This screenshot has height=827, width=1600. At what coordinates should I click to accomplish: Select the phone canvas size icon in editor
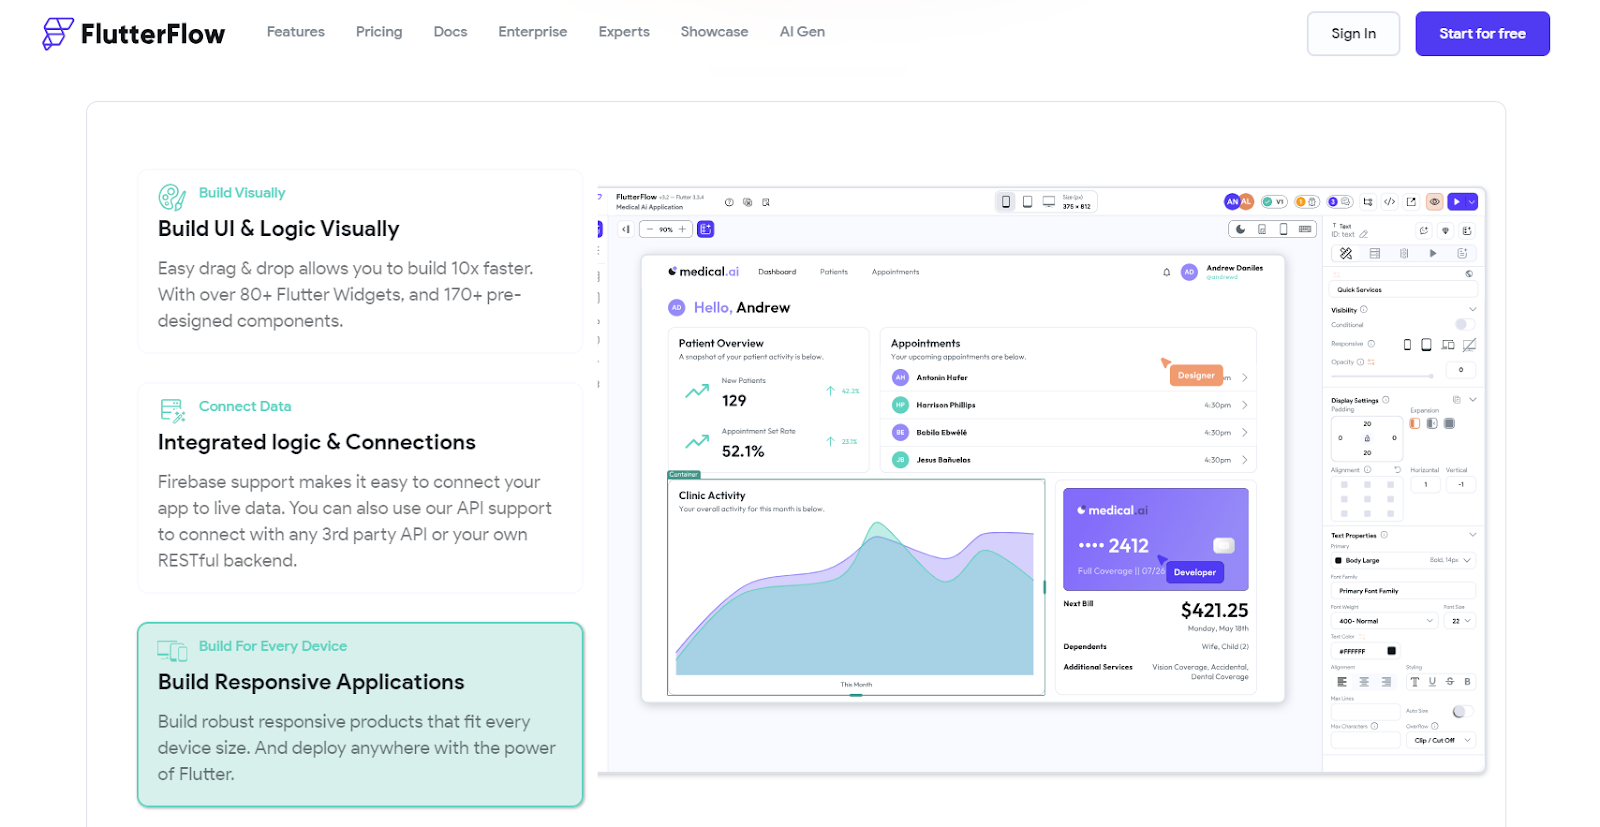click(1006, 202)
